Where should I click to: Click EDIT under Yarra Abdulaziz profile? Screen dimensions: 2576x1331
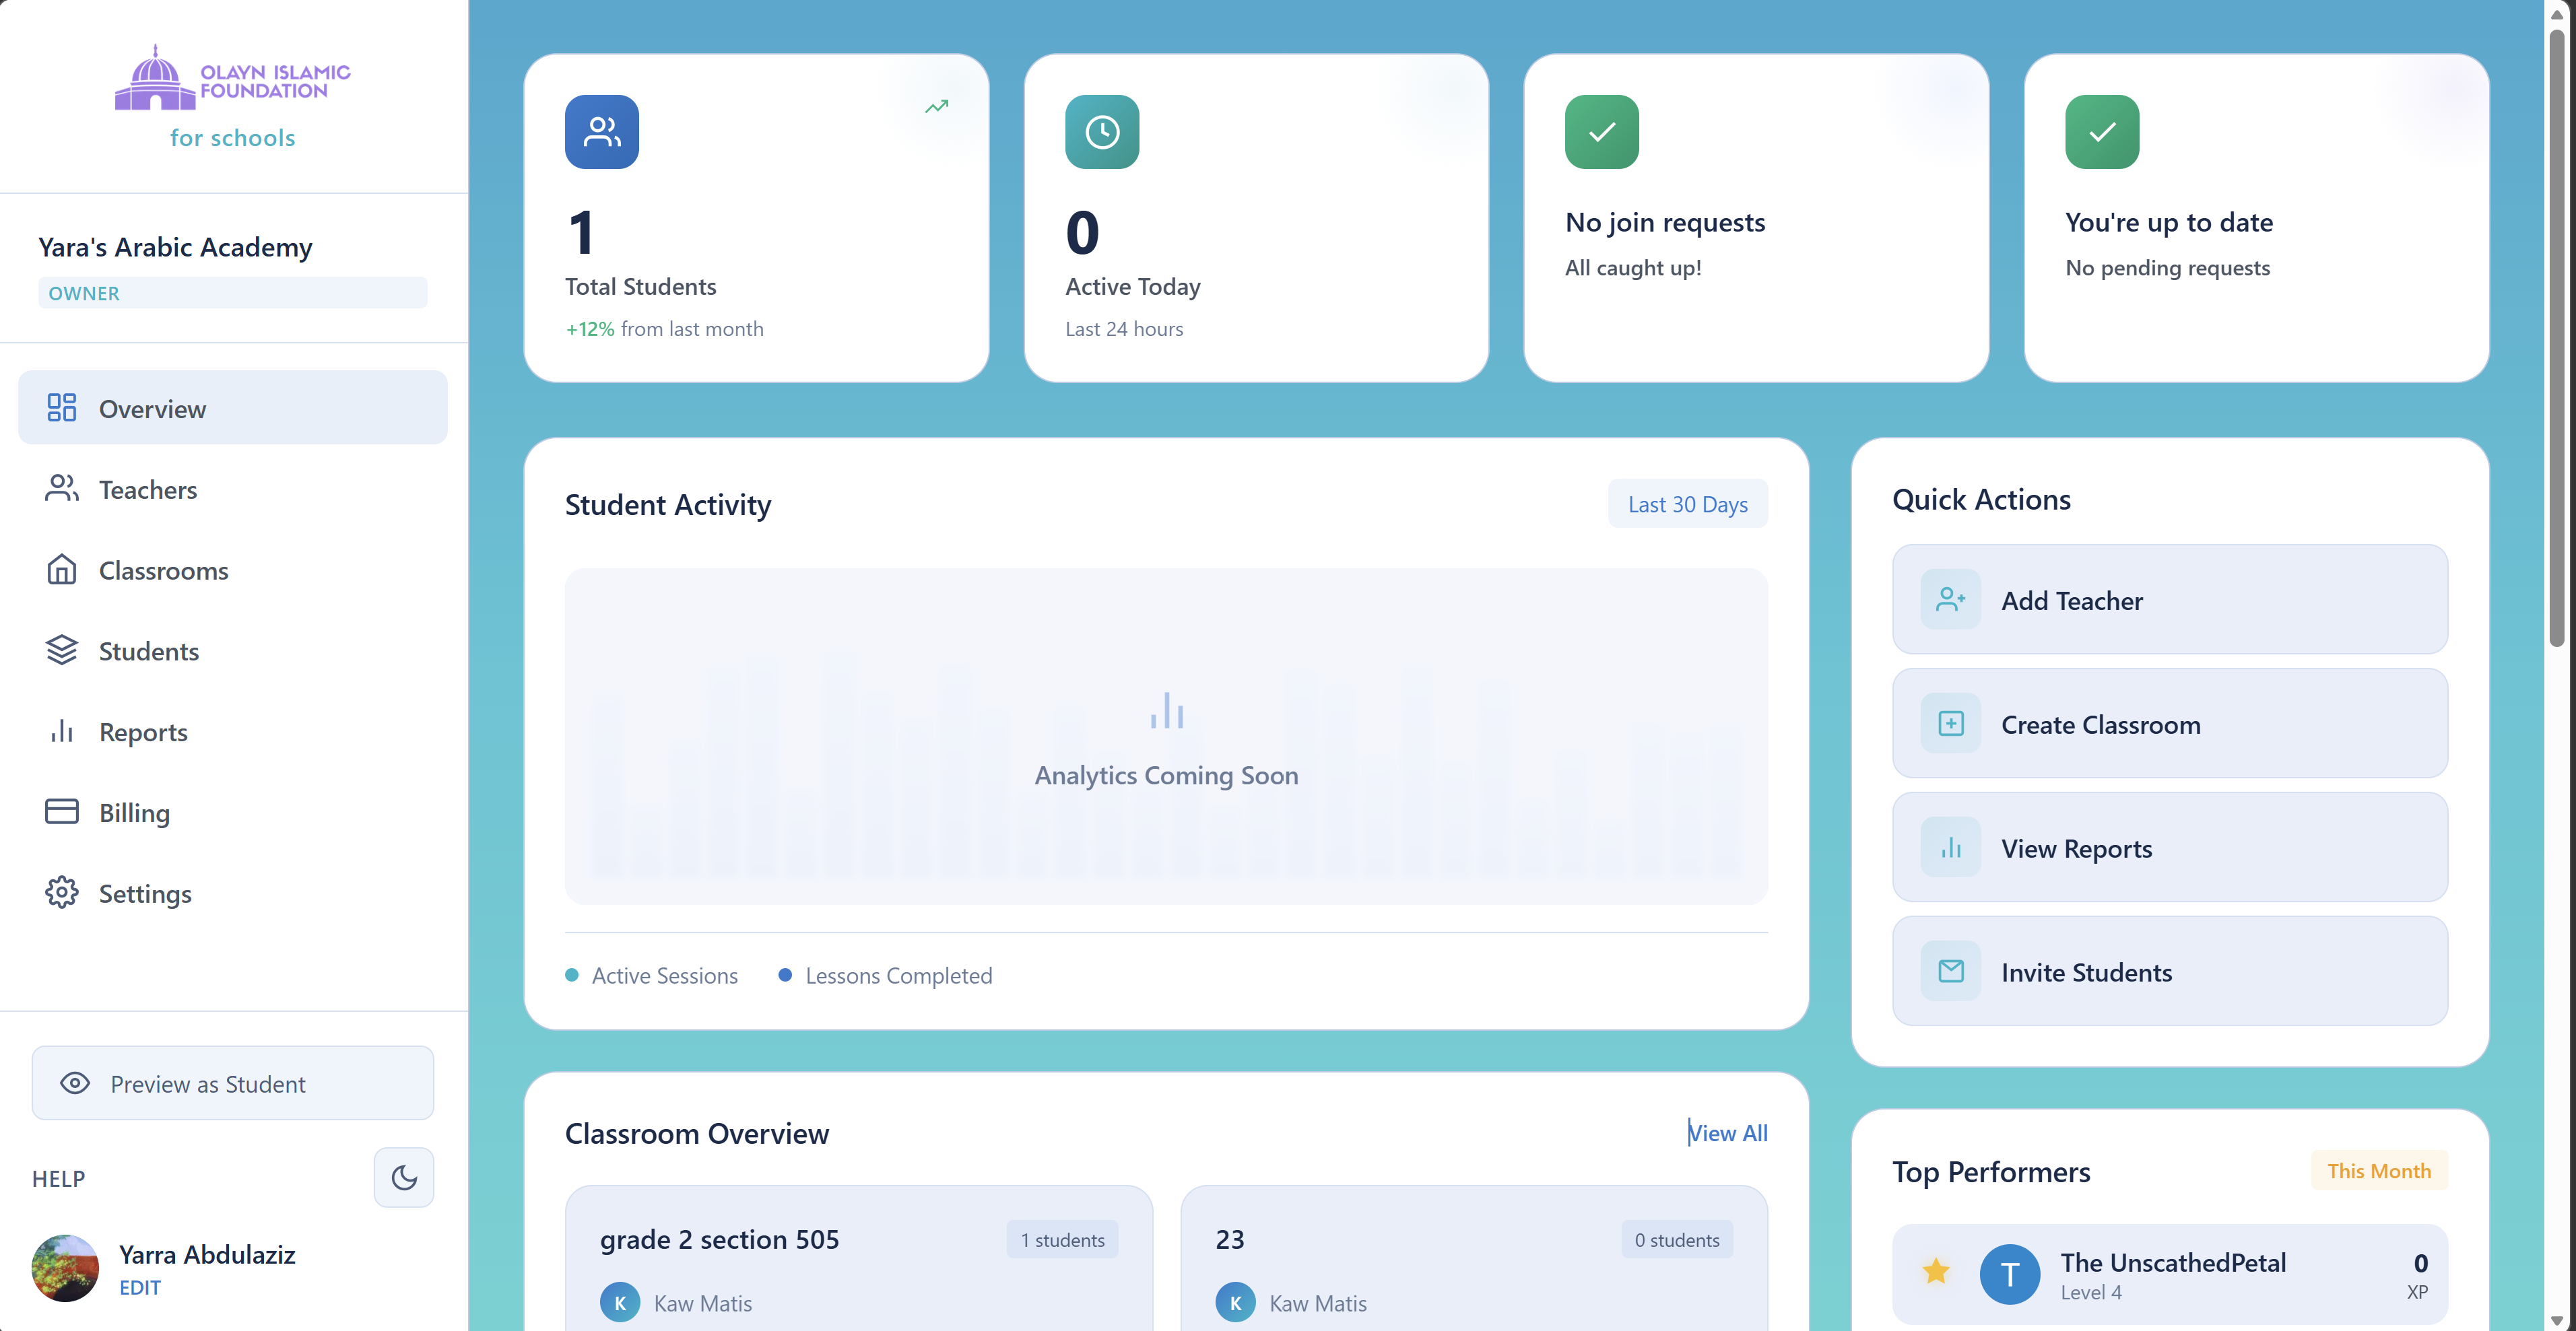tap(139, 1288)
